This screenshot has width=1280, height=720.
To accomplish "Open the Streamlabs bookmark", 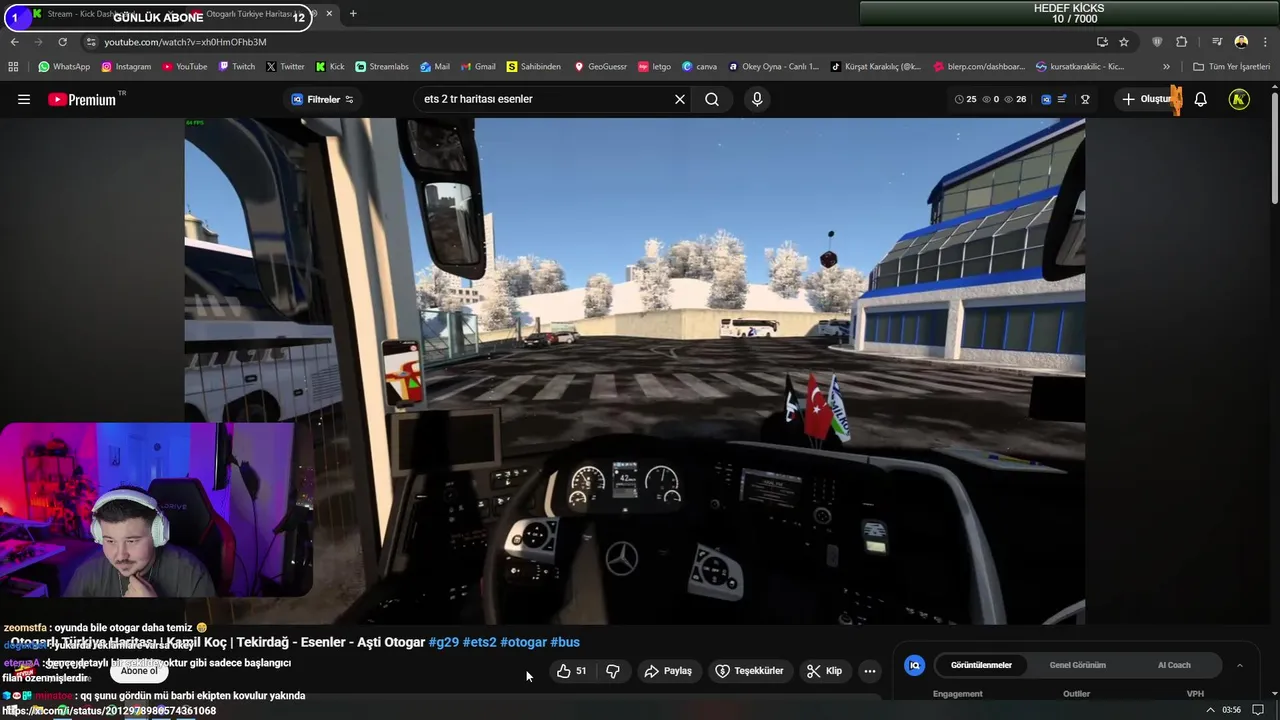I will pyautogui.click(x=382, y=67).
